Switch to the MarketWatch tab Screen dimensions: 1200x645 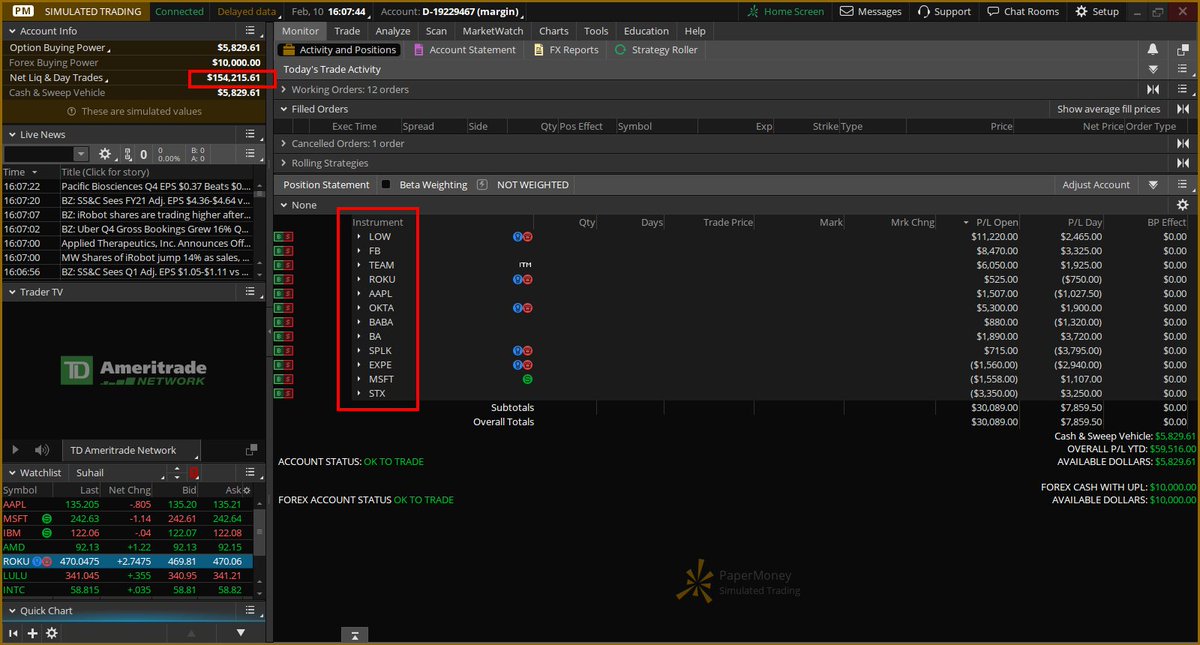click(x=492, y=31)
